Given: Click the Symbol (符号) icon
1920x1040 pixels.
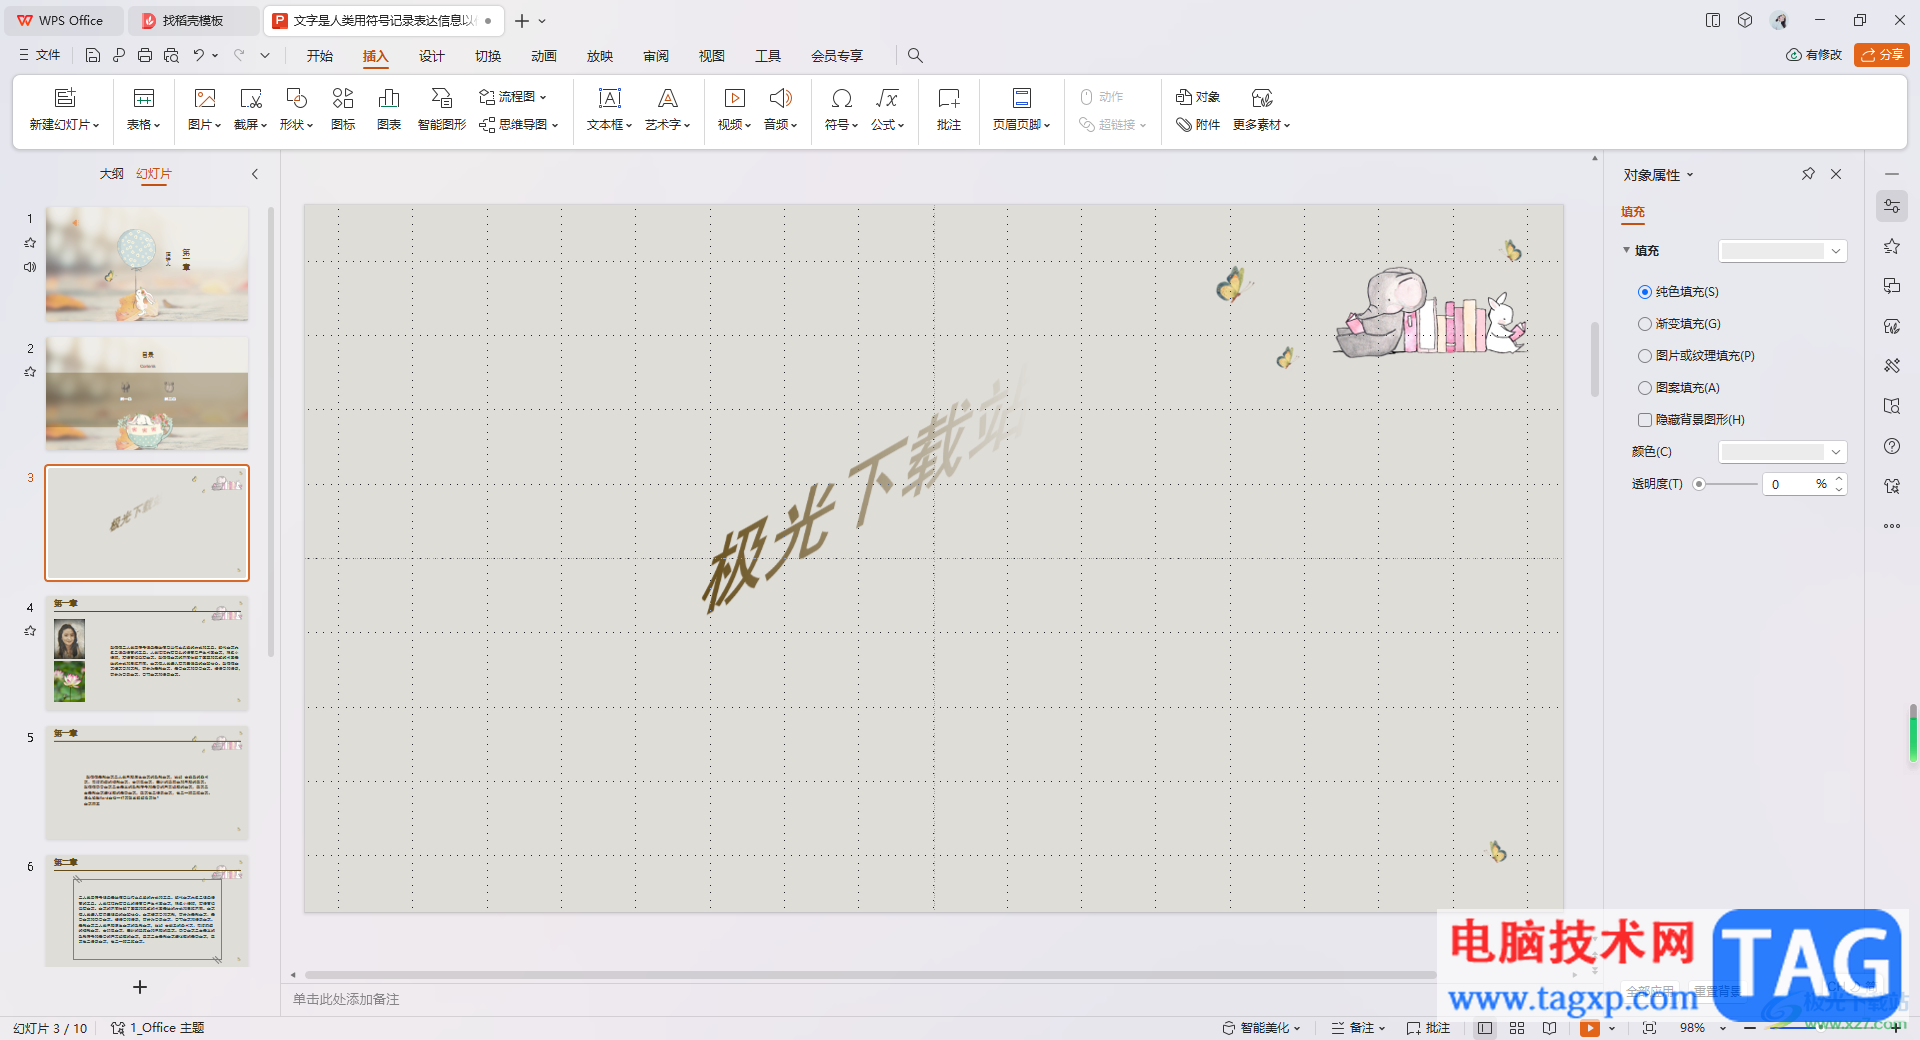Looking at the screenshot, I should tap(842, 98).
